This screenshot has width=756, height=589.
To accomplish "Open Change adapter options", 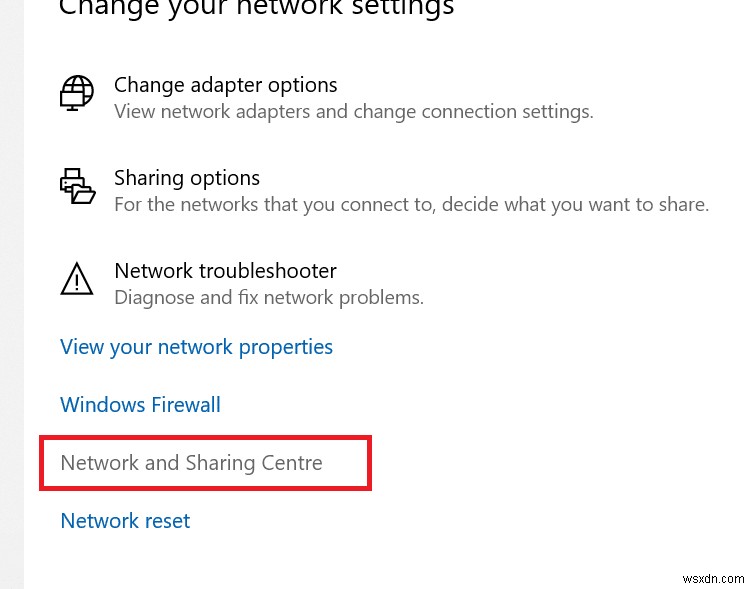I will tap(225, 85).
